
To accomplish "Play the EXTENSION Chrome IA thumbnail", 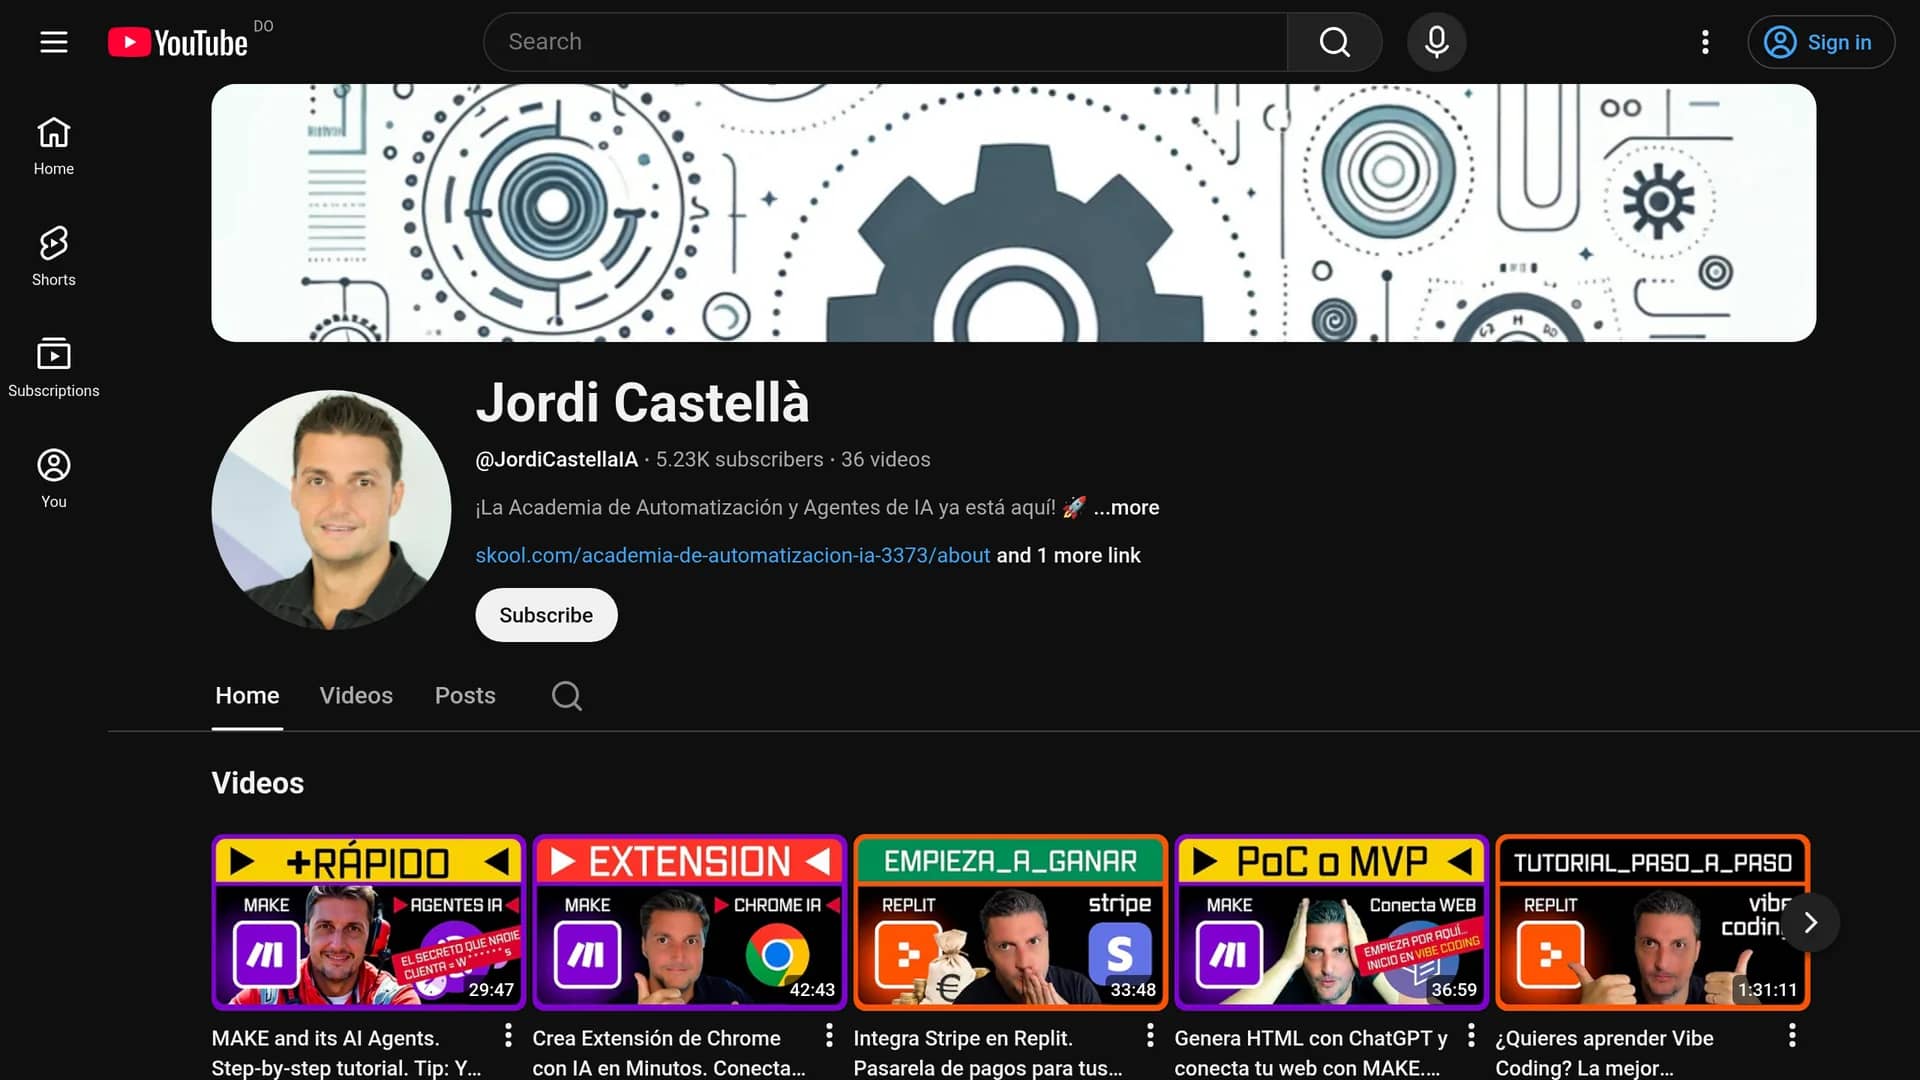I will [x=689, y=922].
